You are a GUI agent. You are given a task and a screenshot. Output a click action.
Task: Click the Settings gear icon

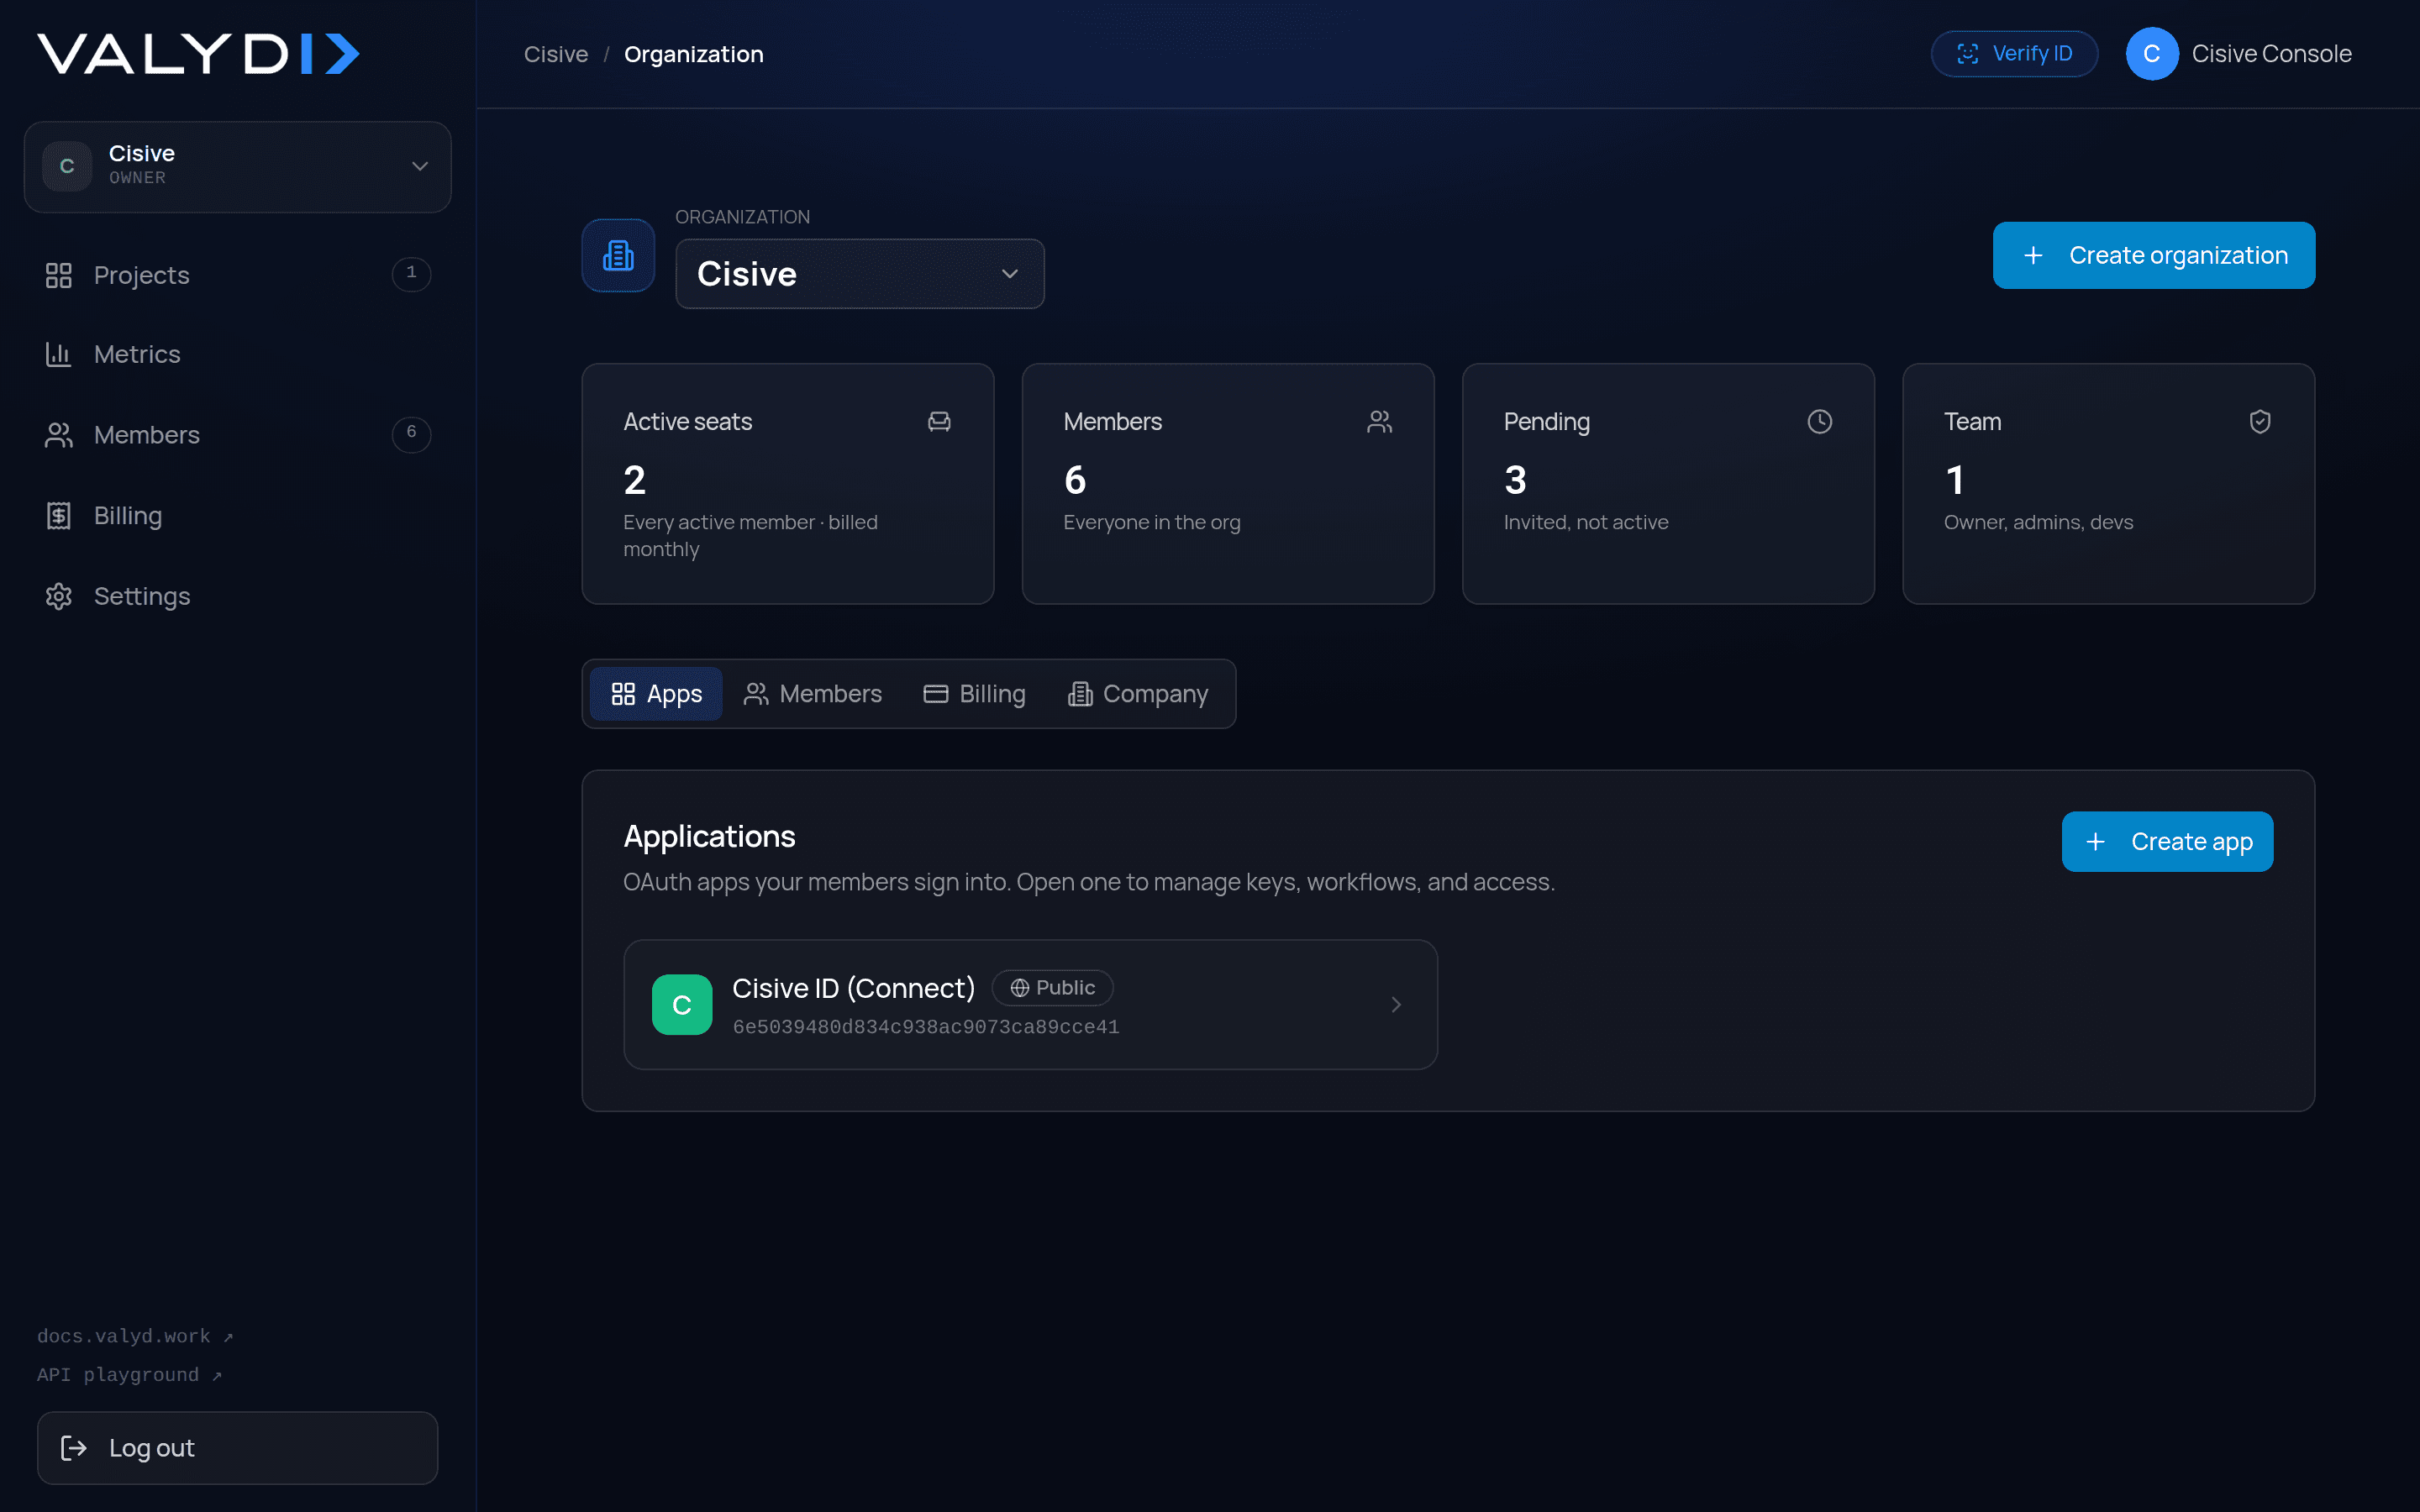[x=59, y=596]
